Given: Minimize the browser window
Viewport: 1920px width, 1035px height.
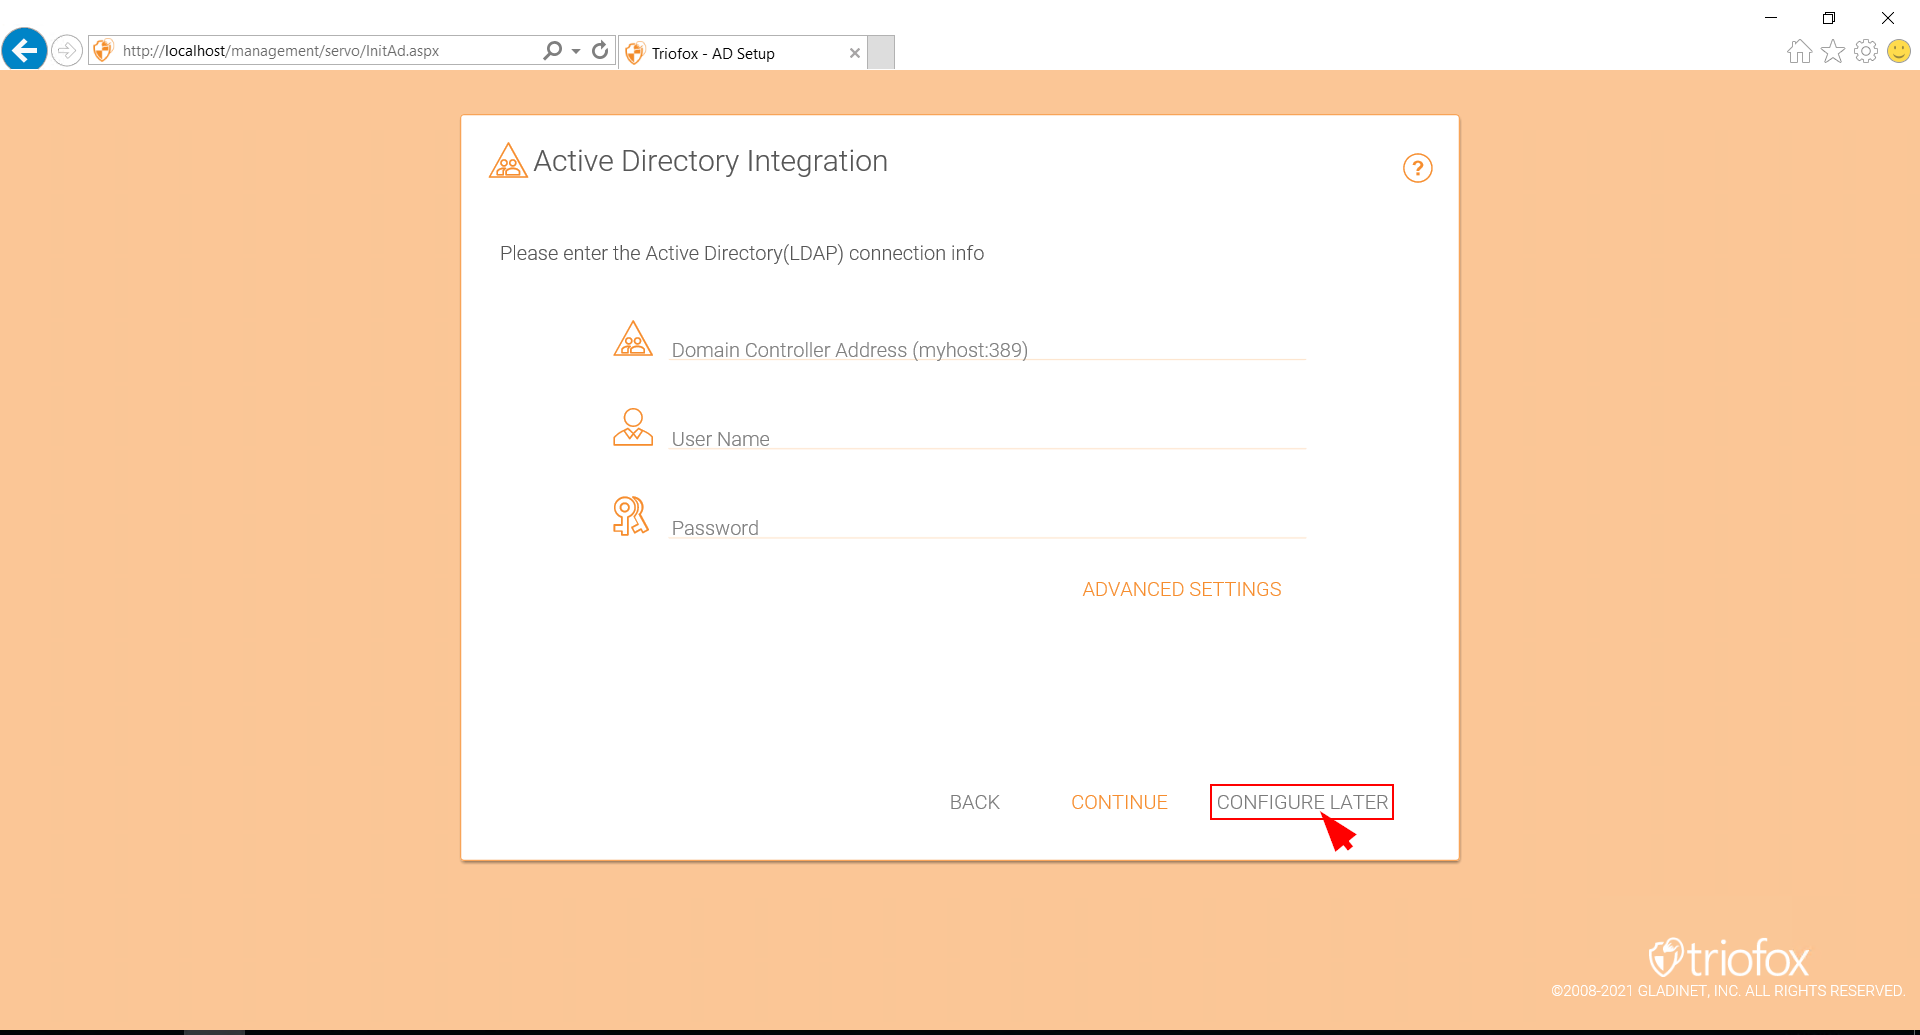Looking at the screenshot, I should click(1771, 18).
